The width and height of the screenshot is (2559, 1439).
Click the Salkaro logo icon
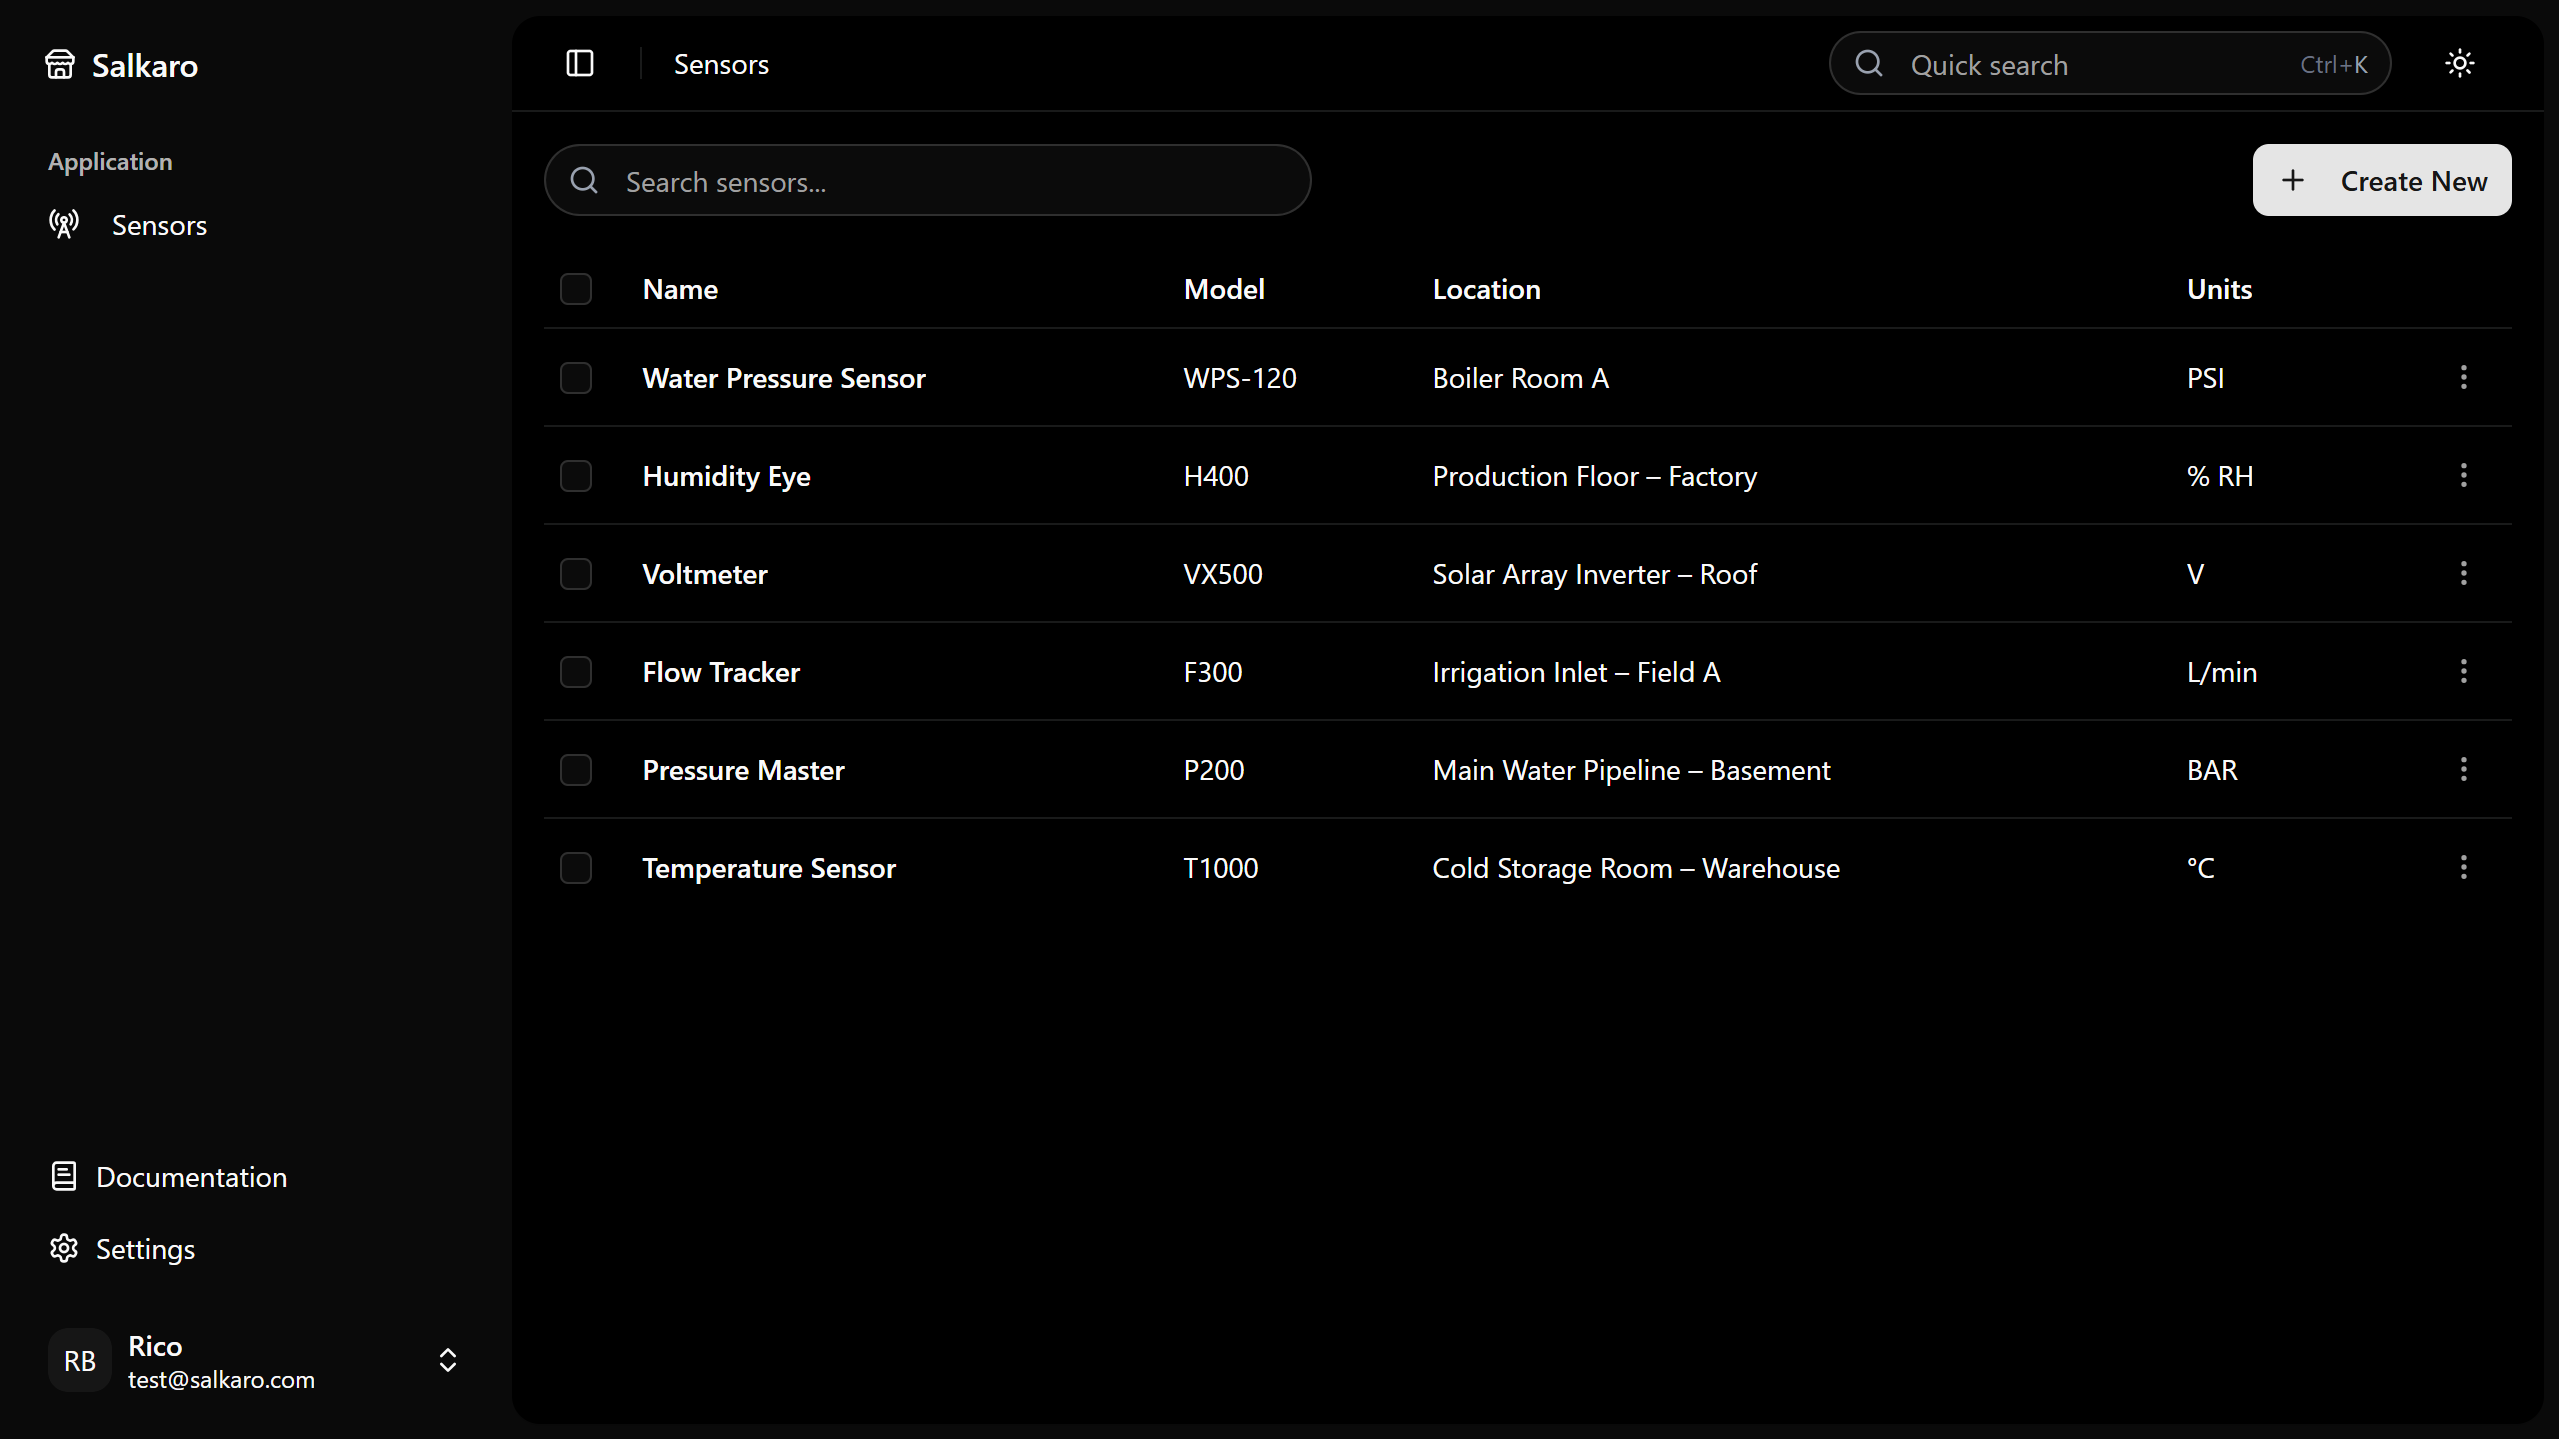[60, 63]
